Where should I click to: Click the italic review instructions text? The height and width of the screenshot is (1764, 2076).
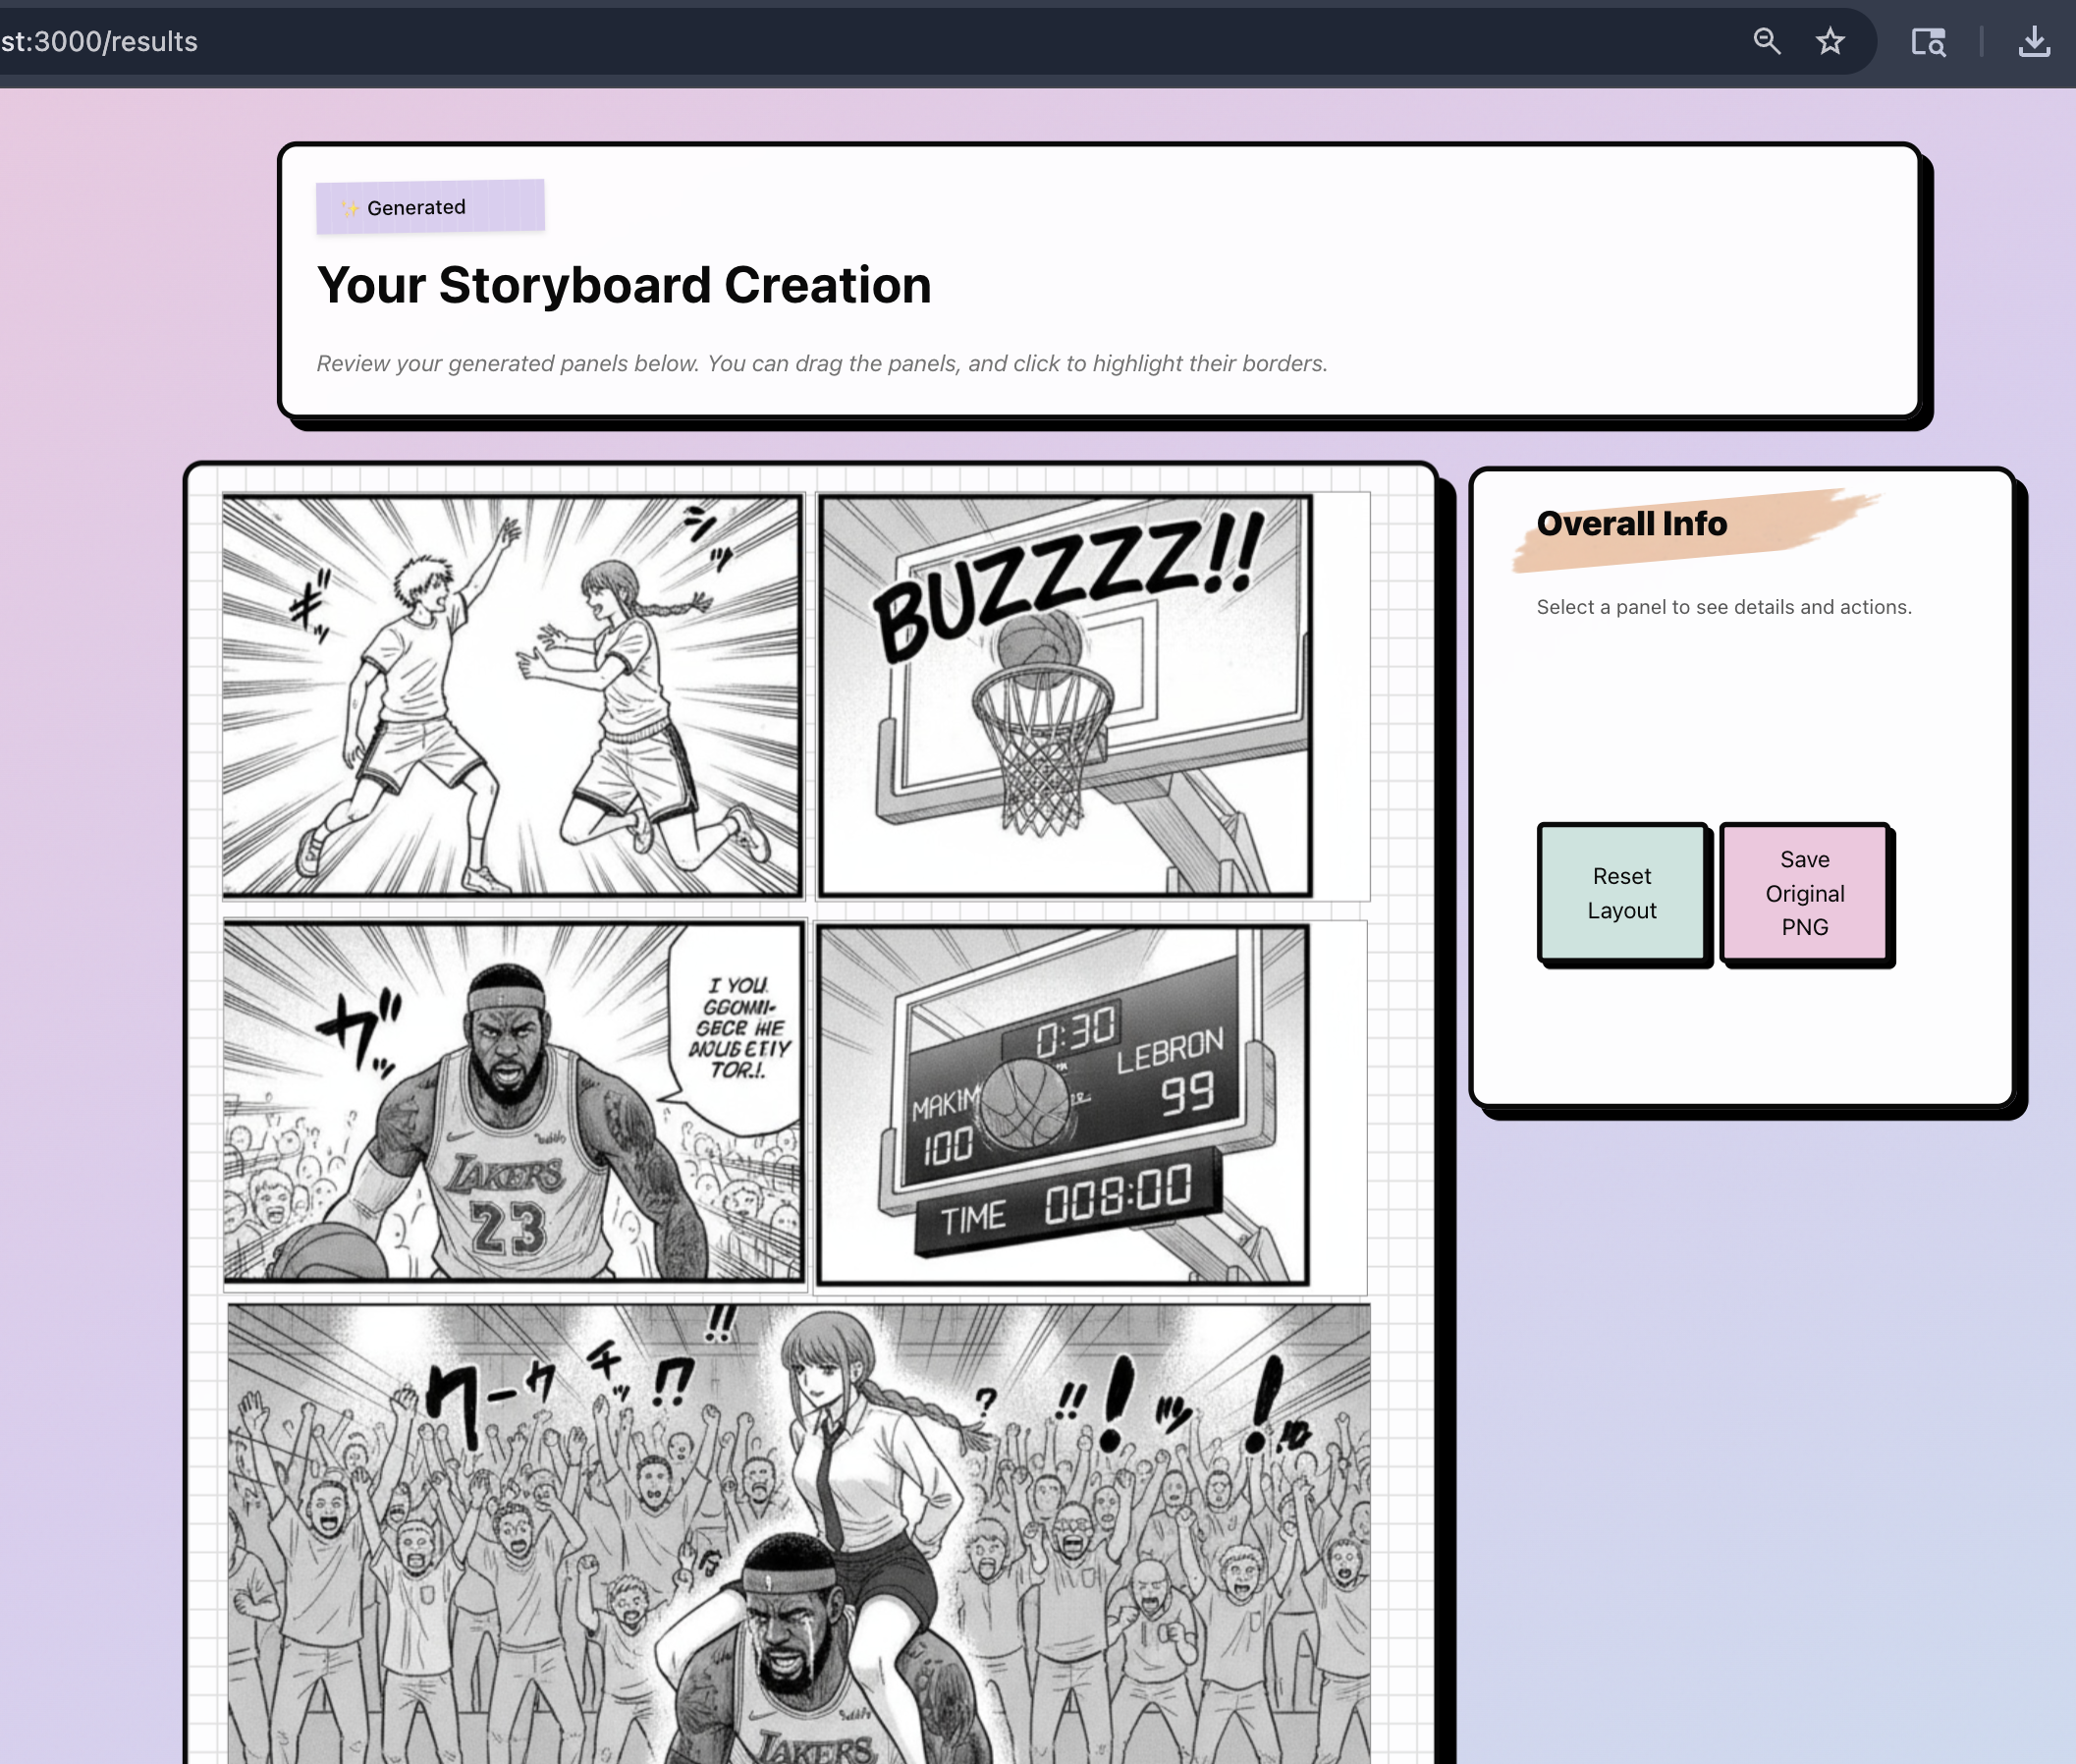[821, 363]
